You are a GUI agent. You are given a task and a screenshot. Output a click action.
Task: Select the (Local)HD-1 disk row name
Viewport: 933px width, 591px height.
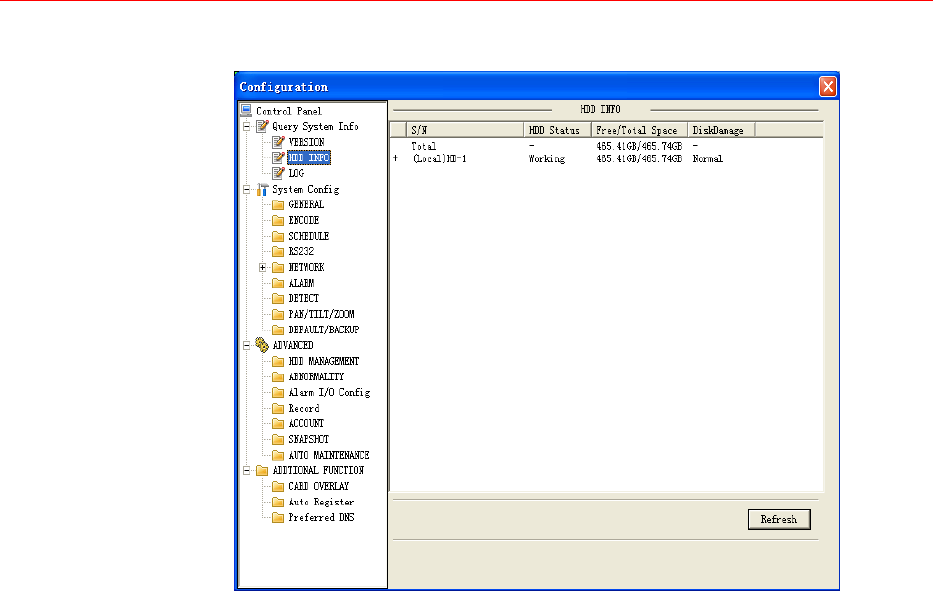[x=440, y=159]
